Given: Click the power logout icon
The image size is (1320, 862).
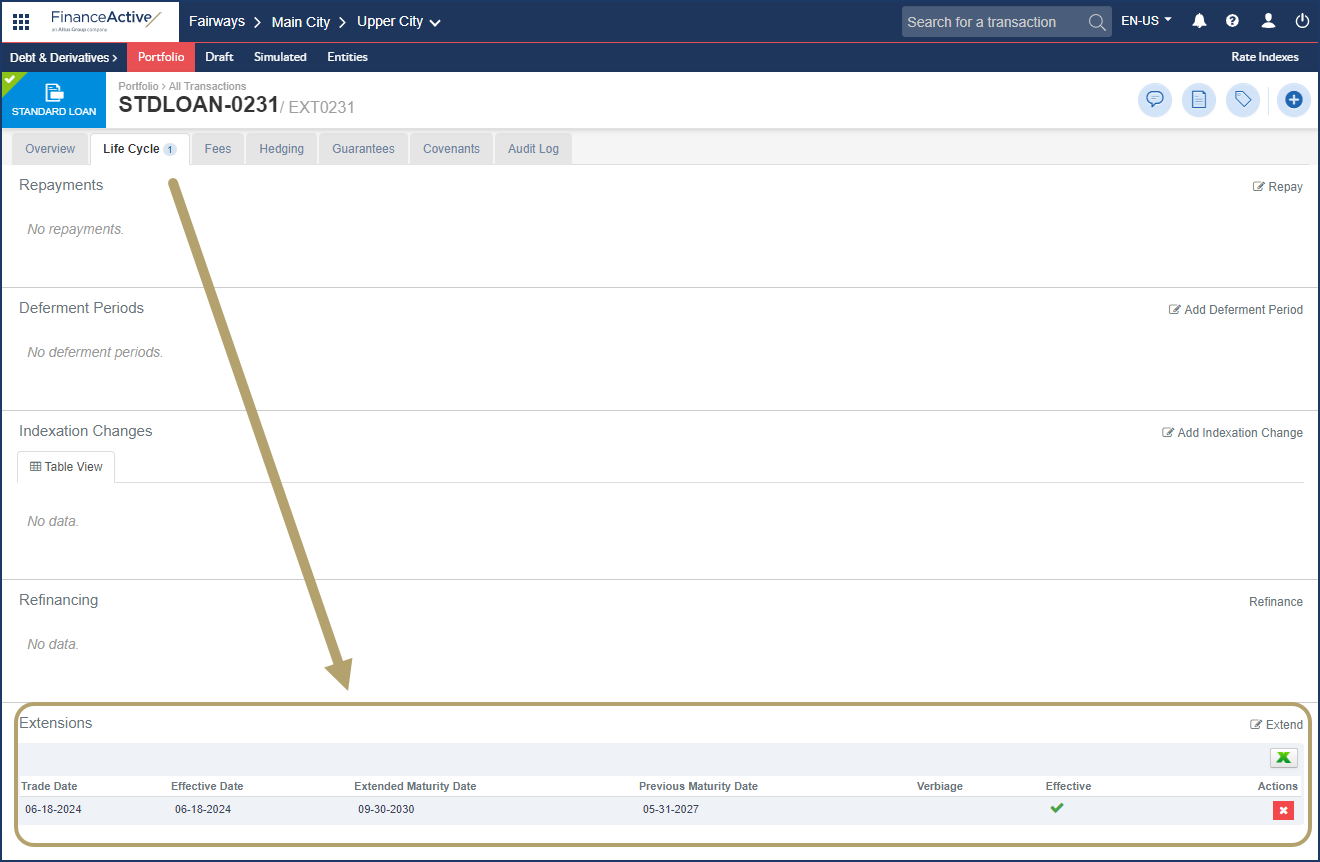Looking at the screenshot, I should [1301, 21].
